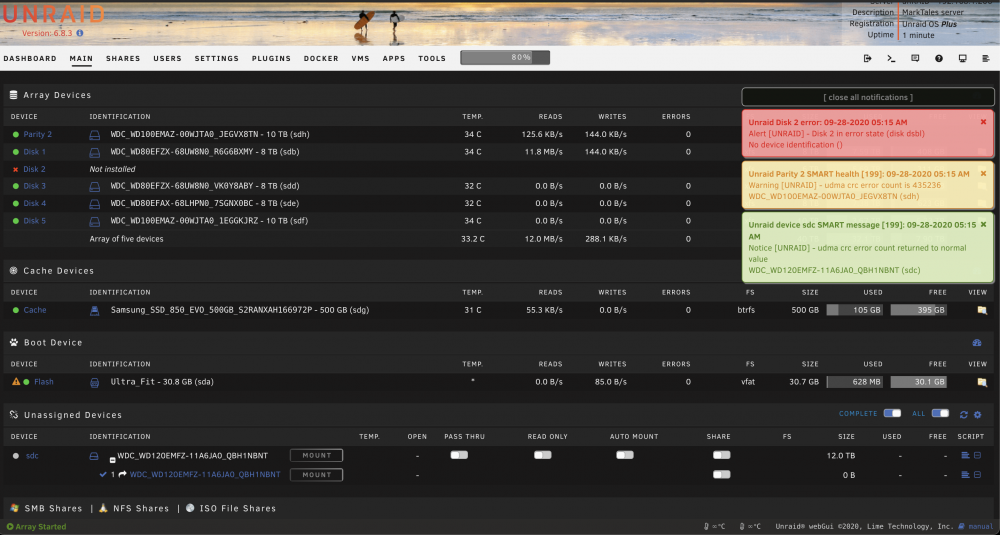The width and height of the screenshot is (1000, 535).
Task: Click the disk icon for Disk 5
Action: [x=94, y=221]
